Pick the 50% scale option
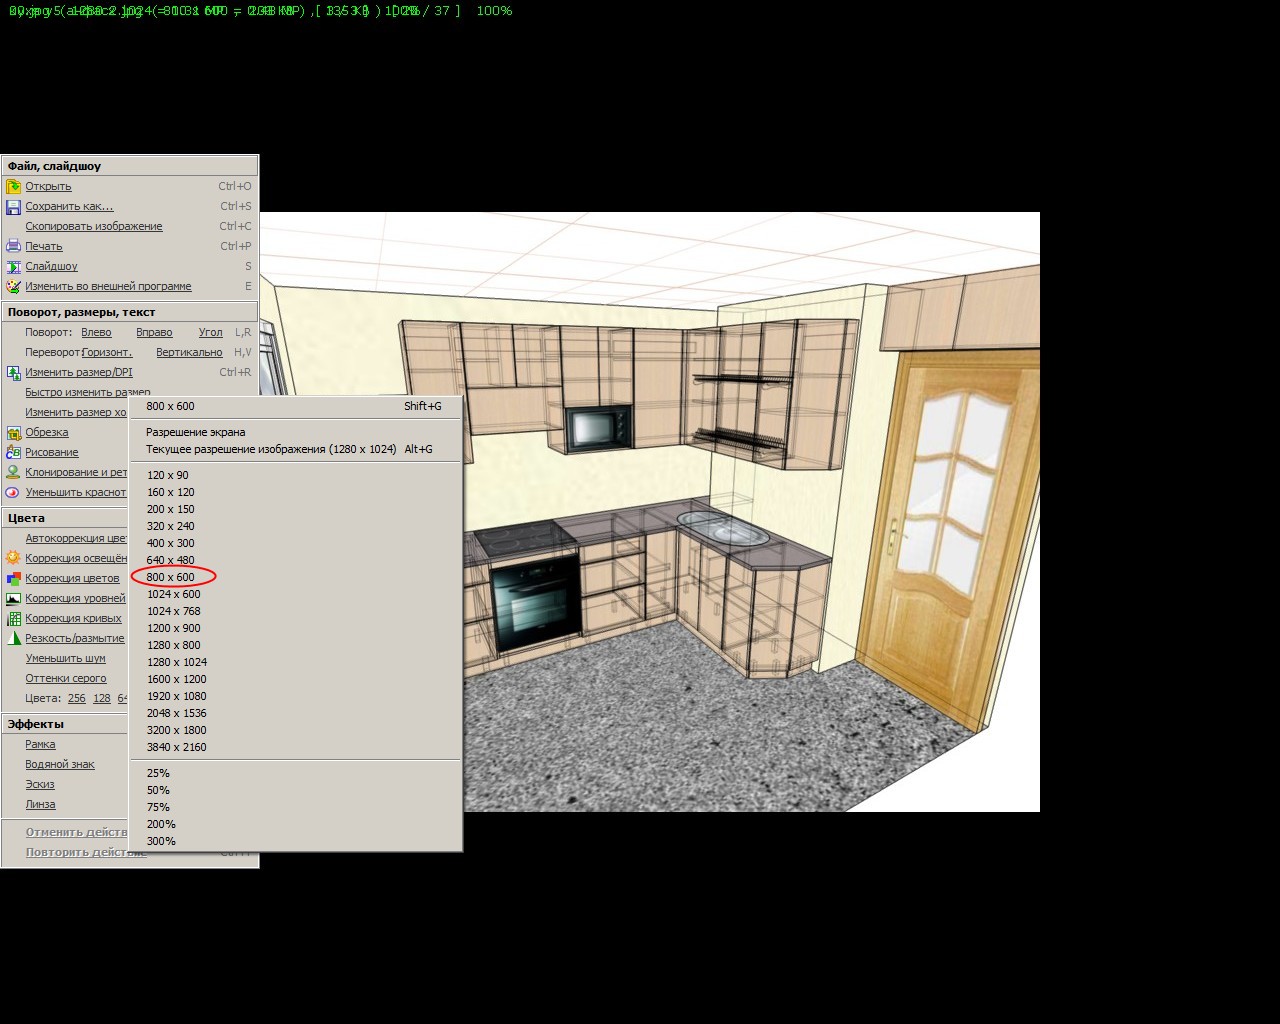The image size is (1280, 1024). pos(158,790)
